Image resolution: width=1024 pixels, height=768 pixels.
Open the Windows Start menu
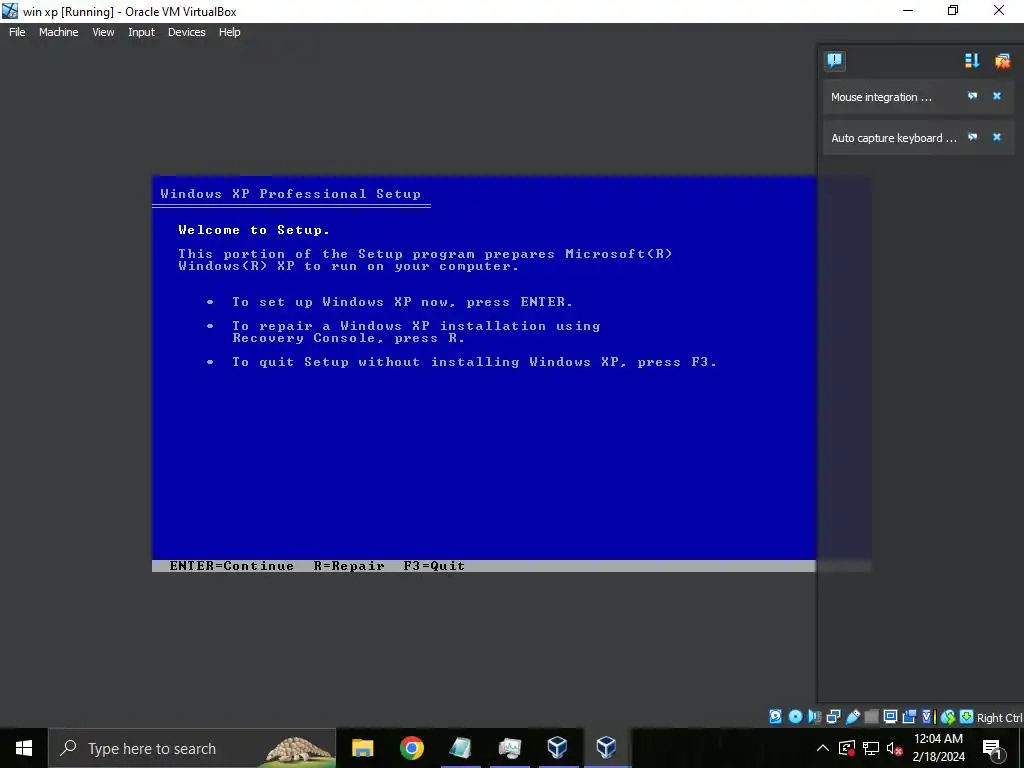24,748
